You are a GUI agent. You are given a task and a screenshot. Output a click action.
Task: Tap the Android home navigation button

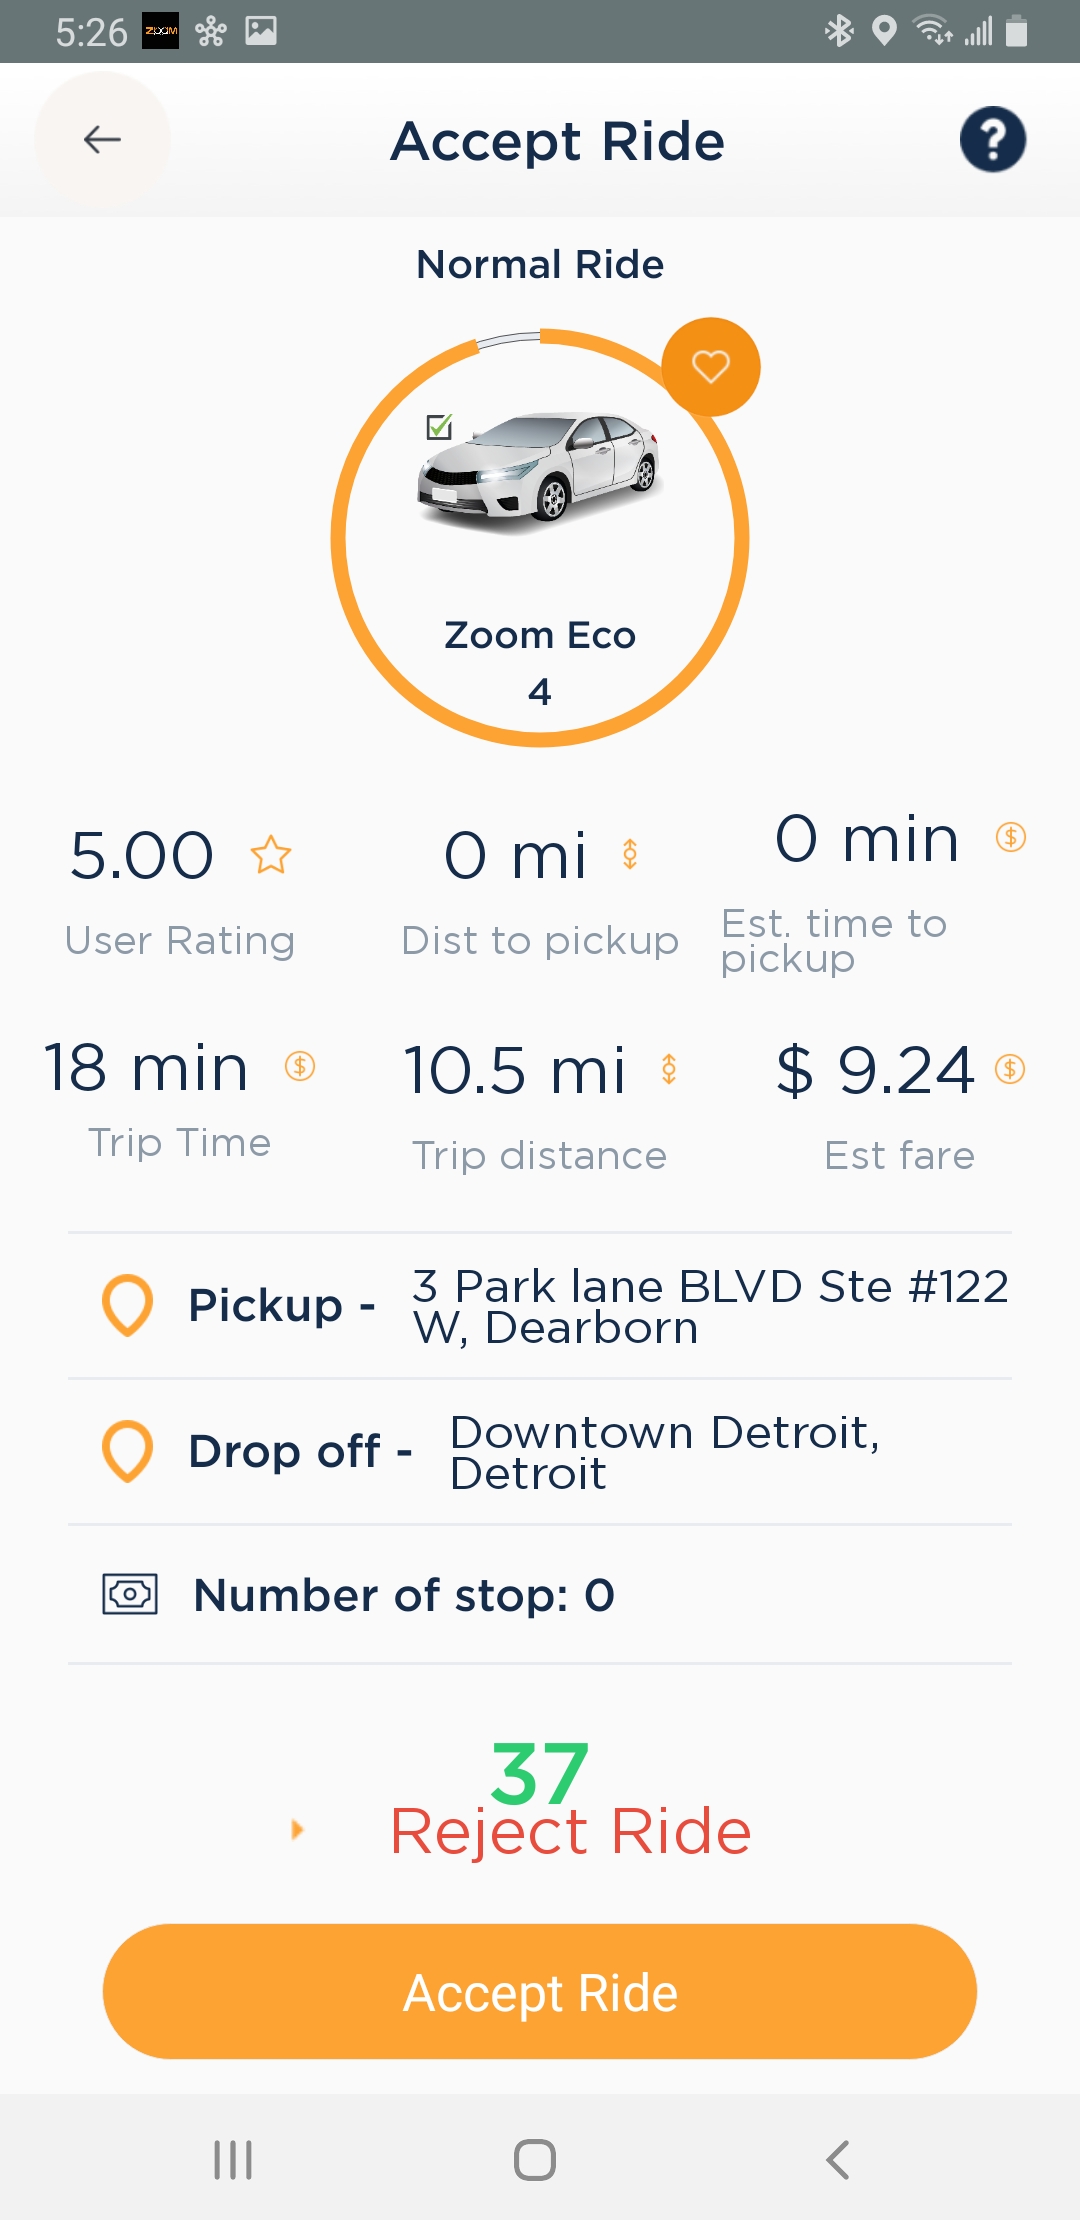point(535,2160)
